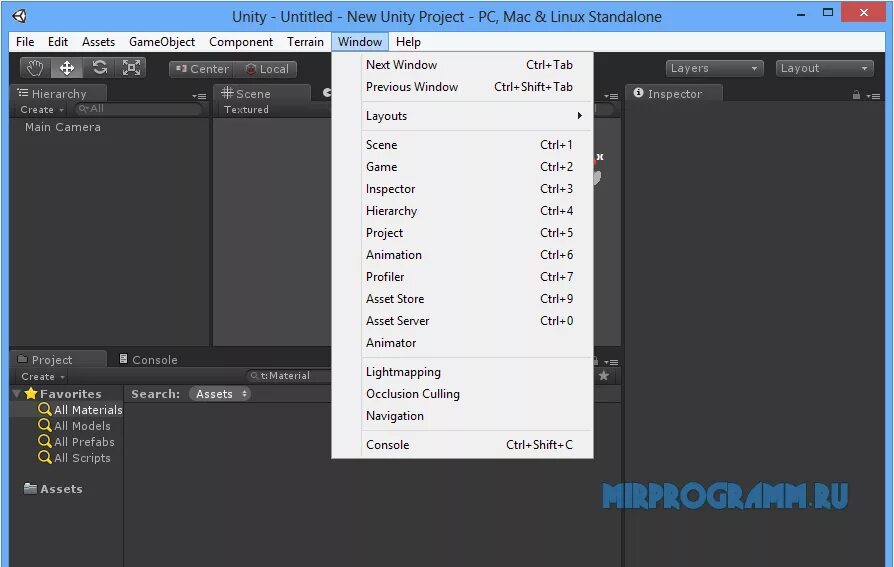
Task: Open the Terrain menu
Action: click(x=305, y=42)
